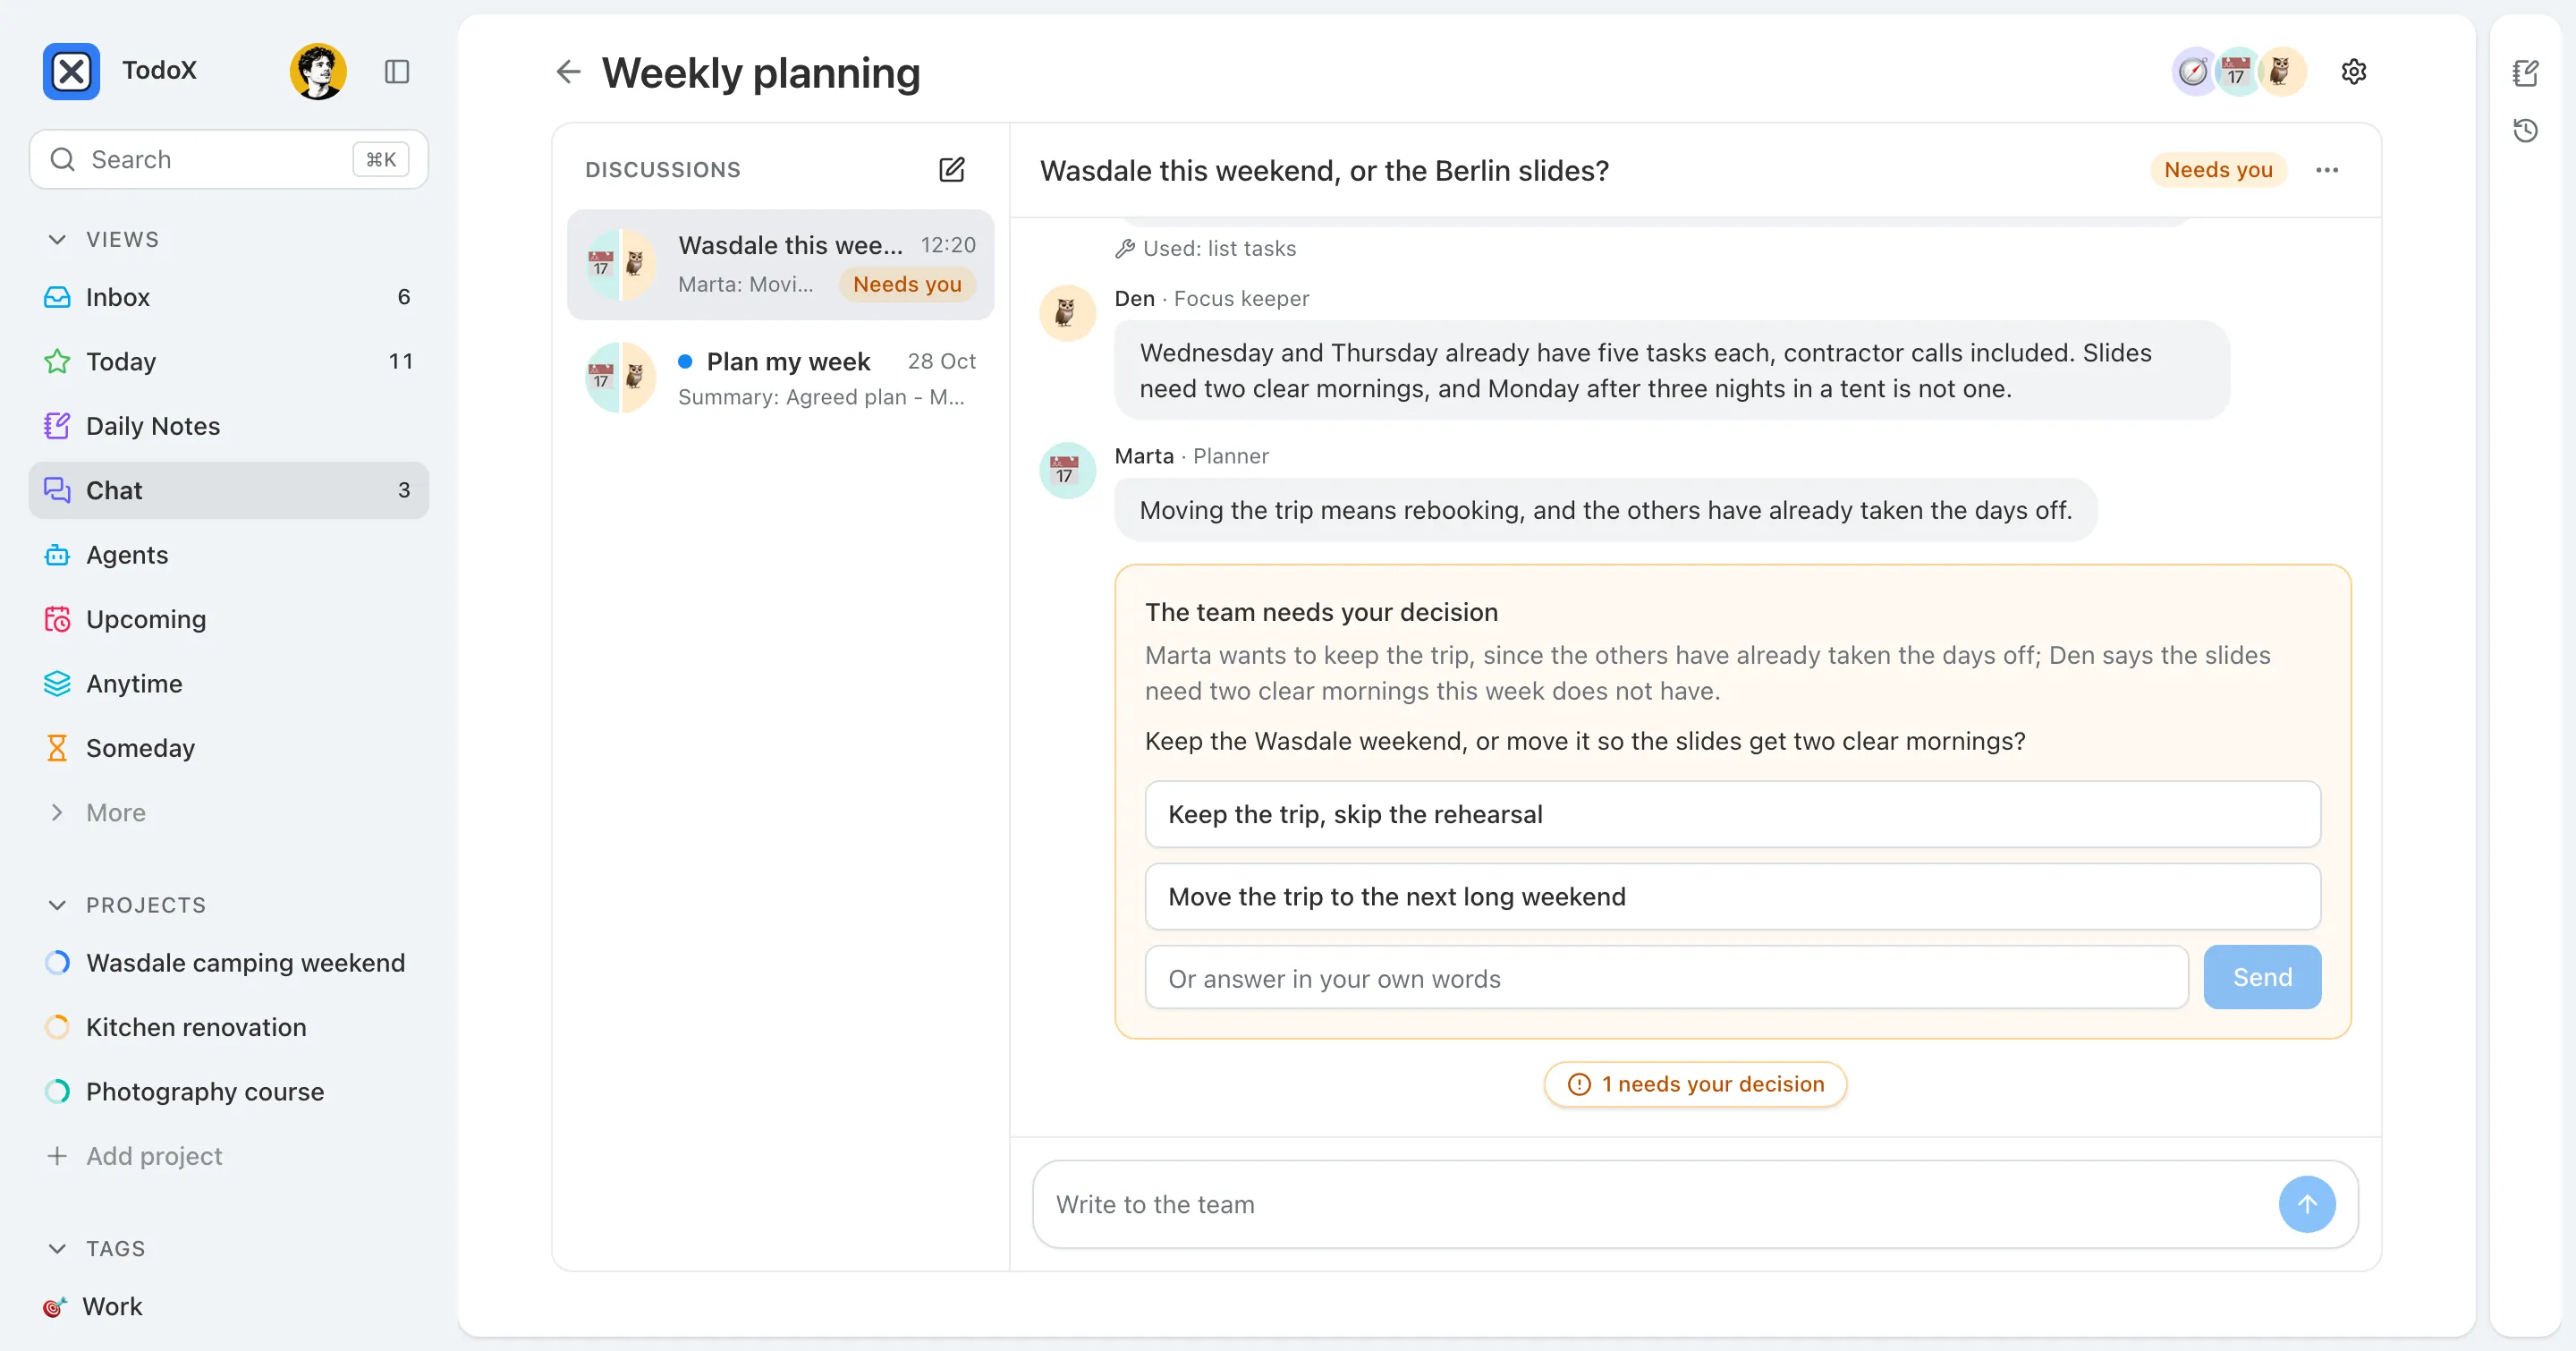Viewport: 2576px width, 1351px height.
Task: Click the Search field
Action: pyautogui.click(x=229, y=159)
